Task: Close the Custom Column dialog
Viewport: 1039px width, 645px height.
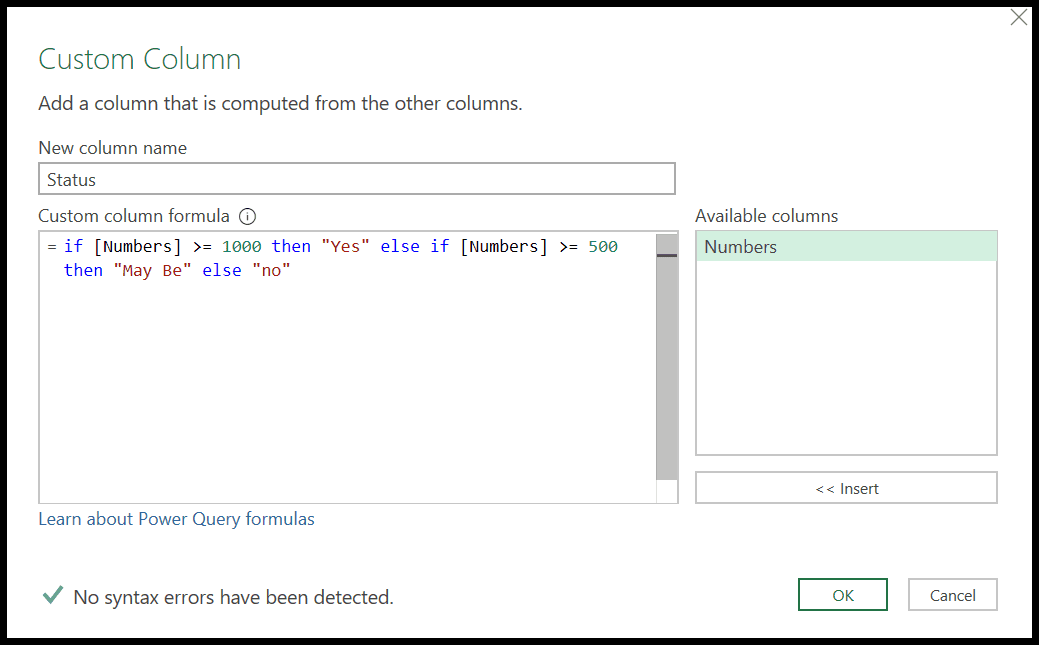Action: click(1018, 17)
